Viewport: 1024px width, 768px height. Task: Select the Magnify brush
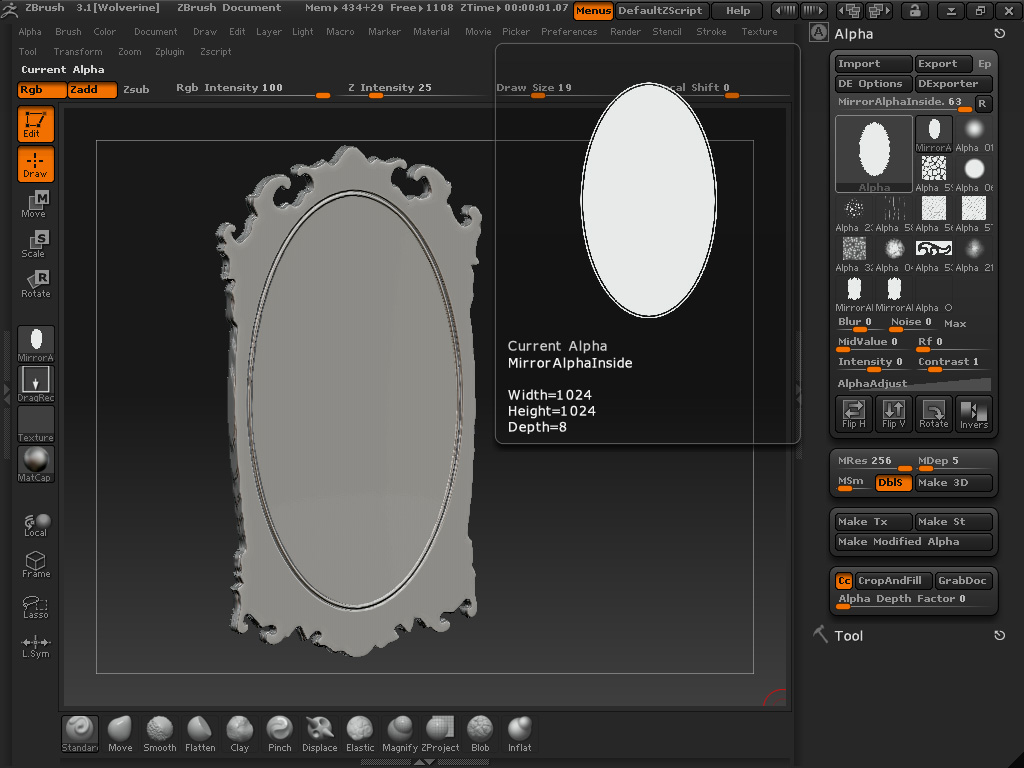pyautogui.click(x=400, y=733)
